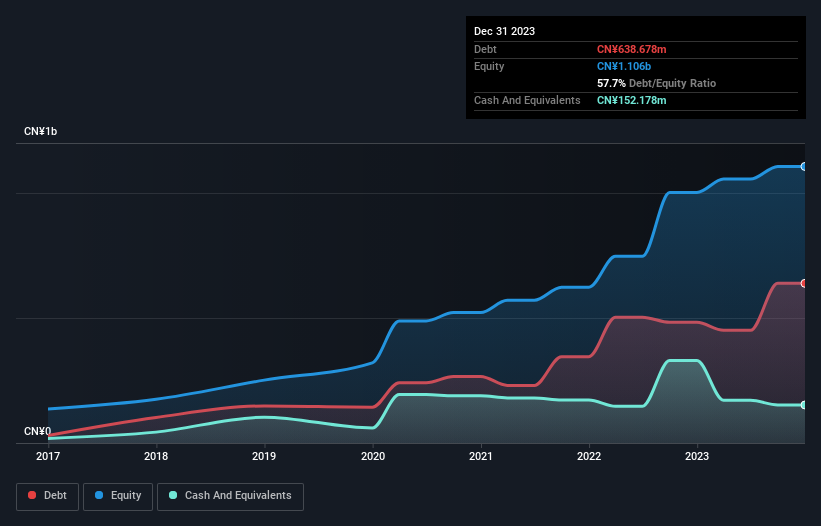Select the 2018 x-axis label
Image resolution: width=821 pixels, height=526 pixels.
(x=156, y=456)
